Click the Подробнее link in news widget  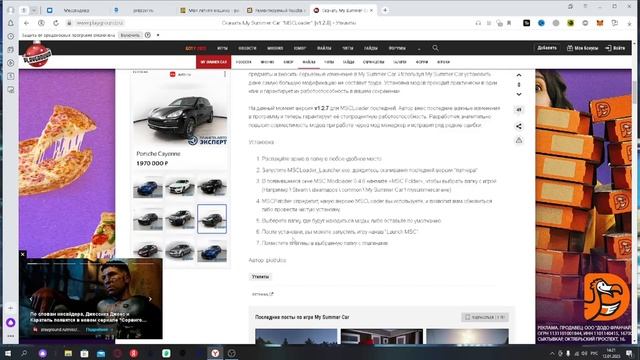pyautogui.click(x=97, y=329)
